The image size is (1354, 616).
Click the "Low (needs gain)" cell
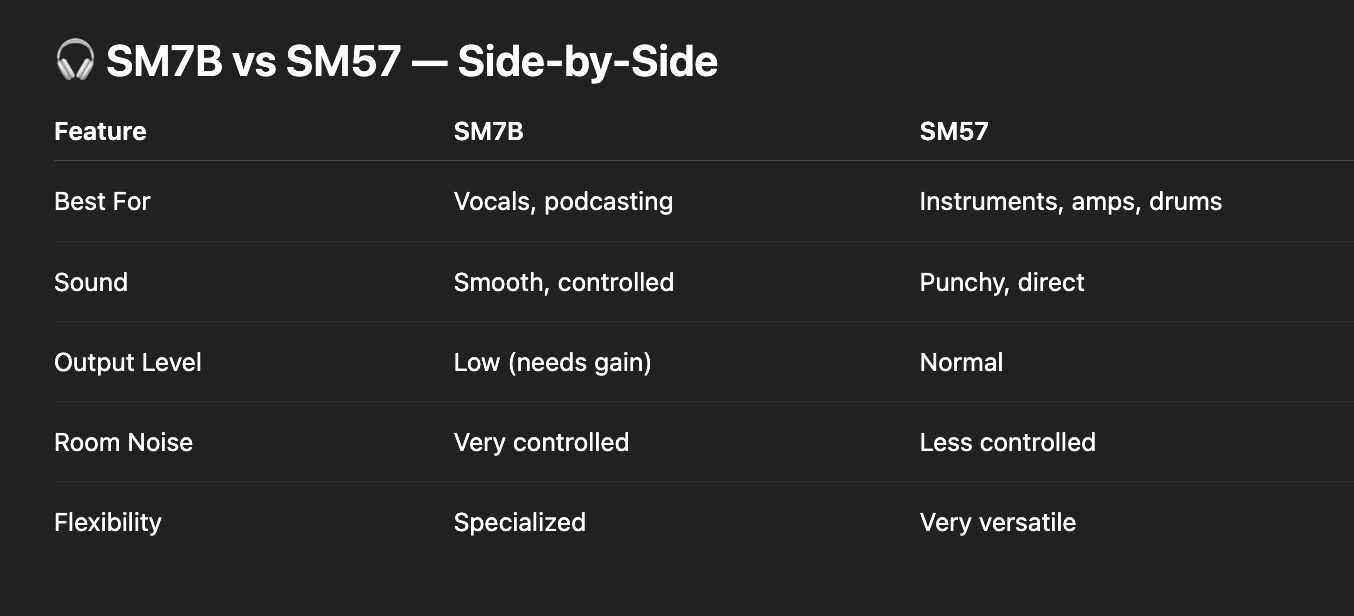pyautogui.click(x=552, y=362)
